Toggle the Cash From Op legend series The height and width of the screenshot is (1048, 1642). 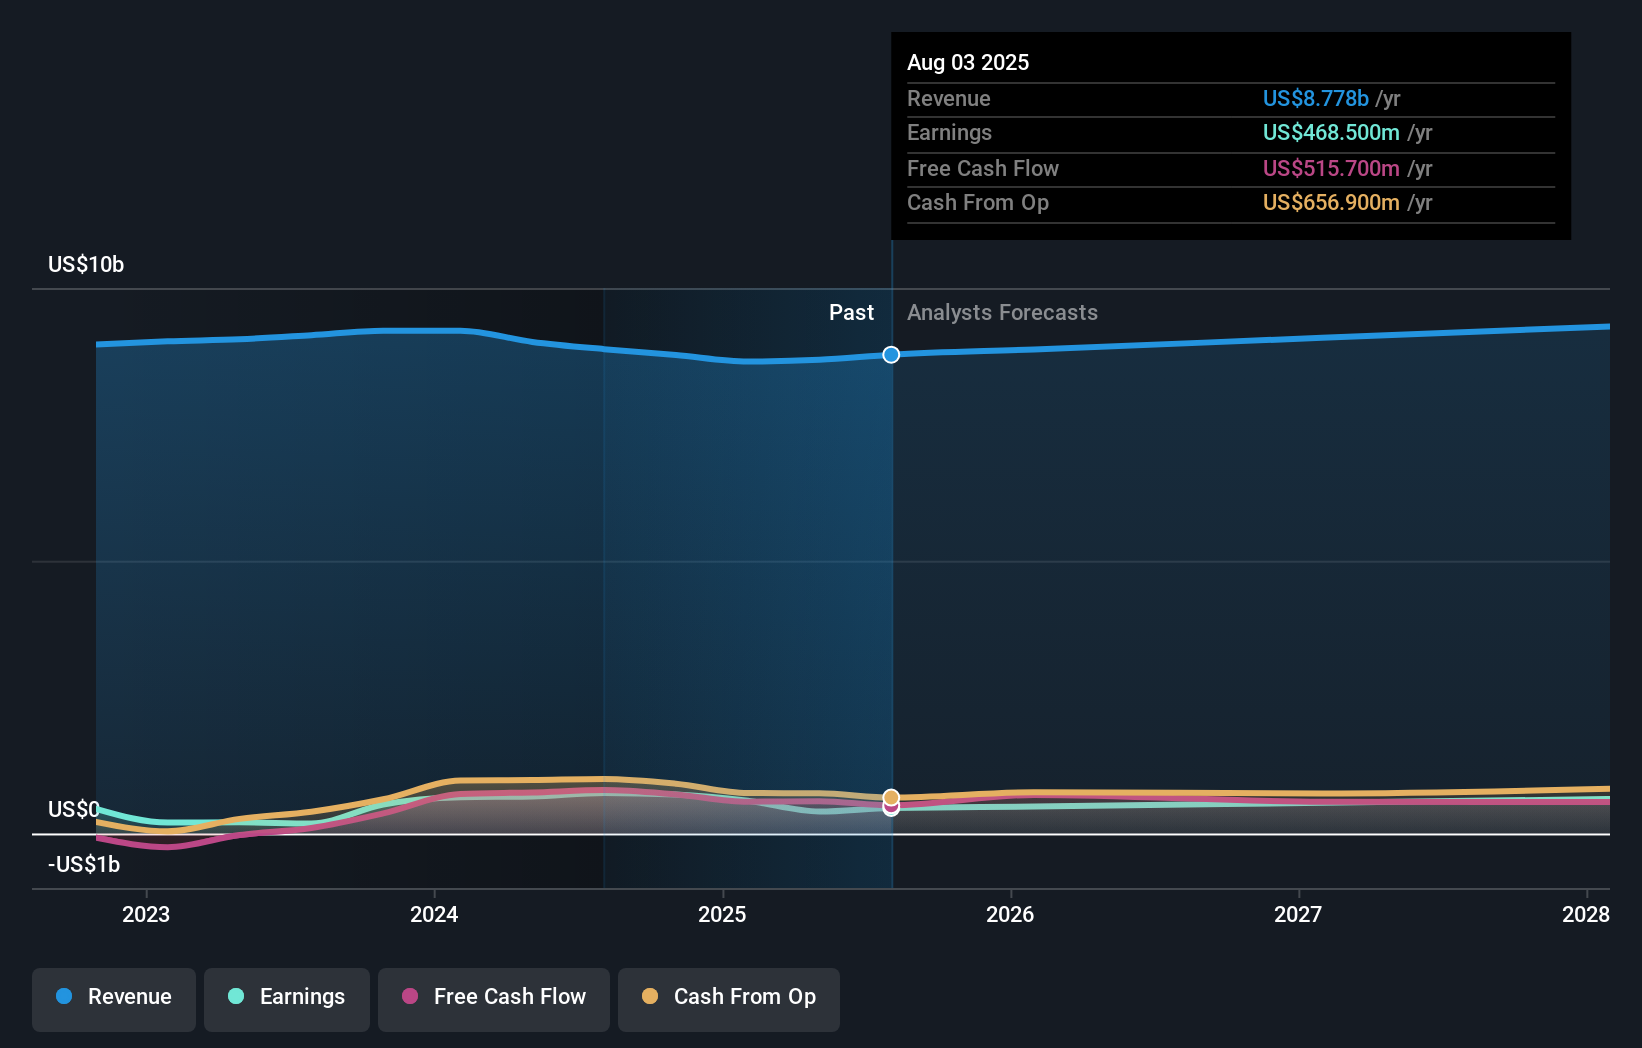pos(729,999)
